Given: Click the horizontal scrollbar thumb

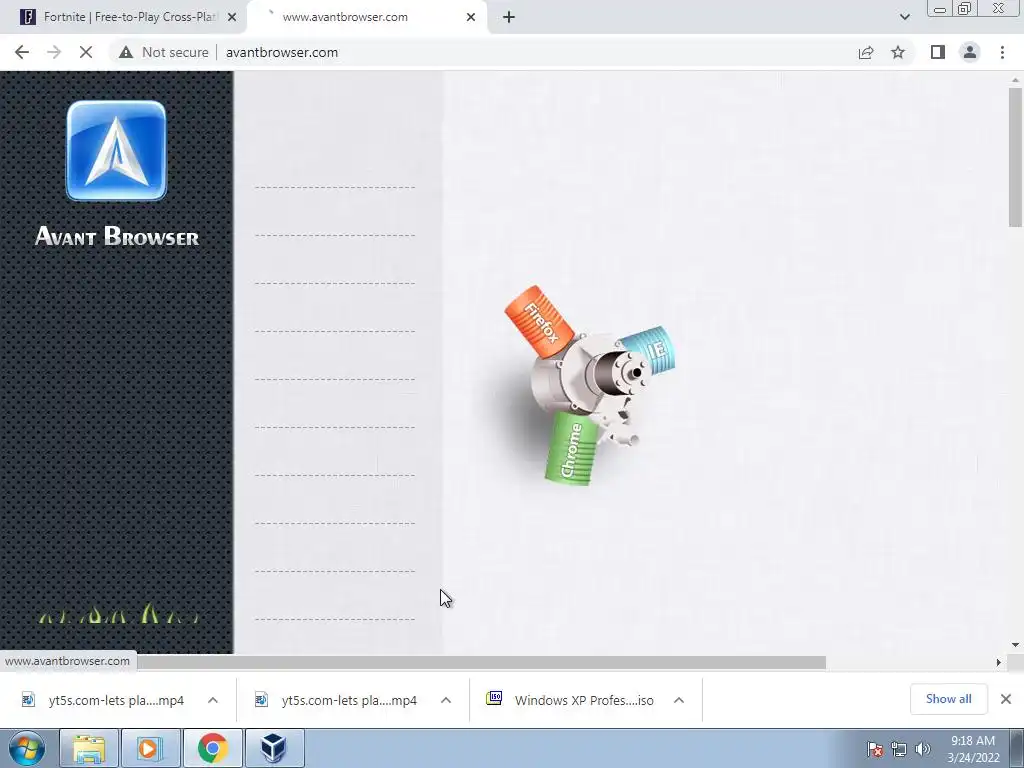Looking at the screenshot, I should coord(481,663).
